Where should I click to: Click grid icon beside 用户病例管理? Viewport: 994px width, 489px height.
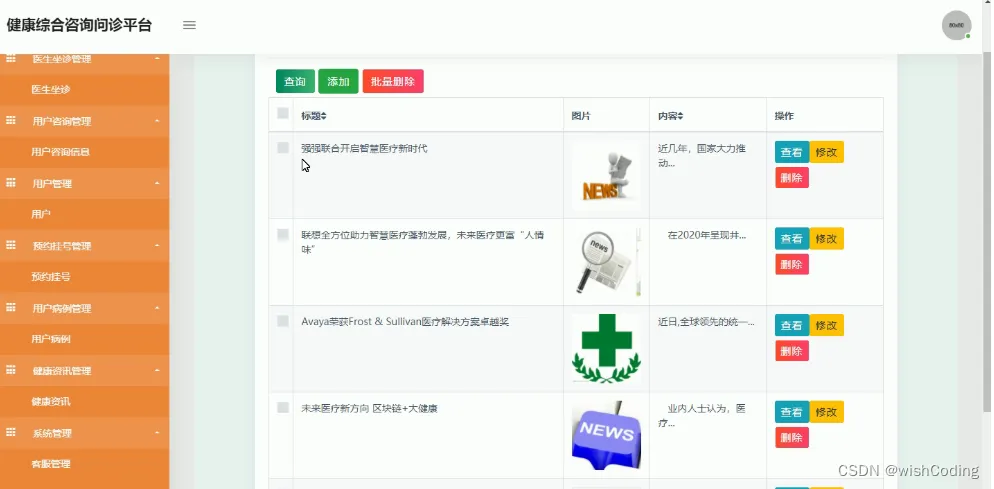click(11, 308)
